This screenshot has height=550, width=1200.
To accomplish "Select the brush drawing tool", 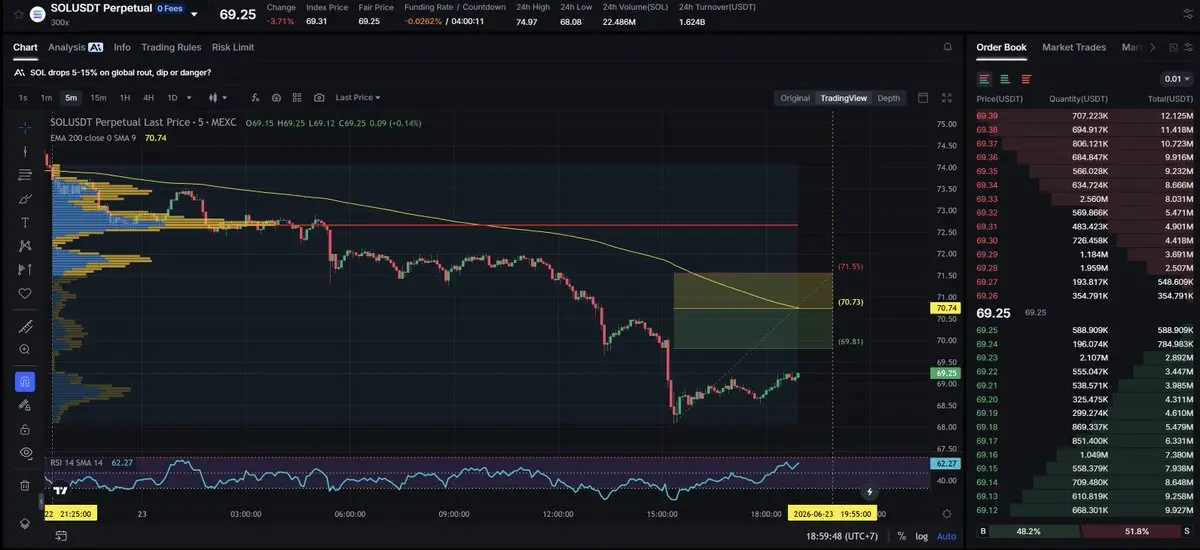I will pyautogui.click(x=25, y=199).
